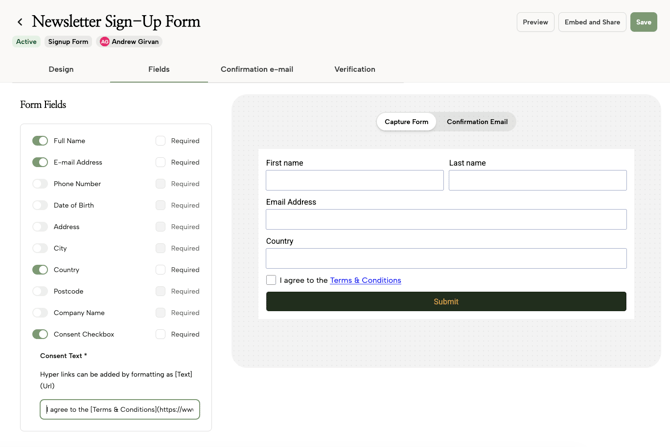This screenshot has height=447, width=670.
Task: Turn on the Date of Birth toggle
Action: click(40, 205)
